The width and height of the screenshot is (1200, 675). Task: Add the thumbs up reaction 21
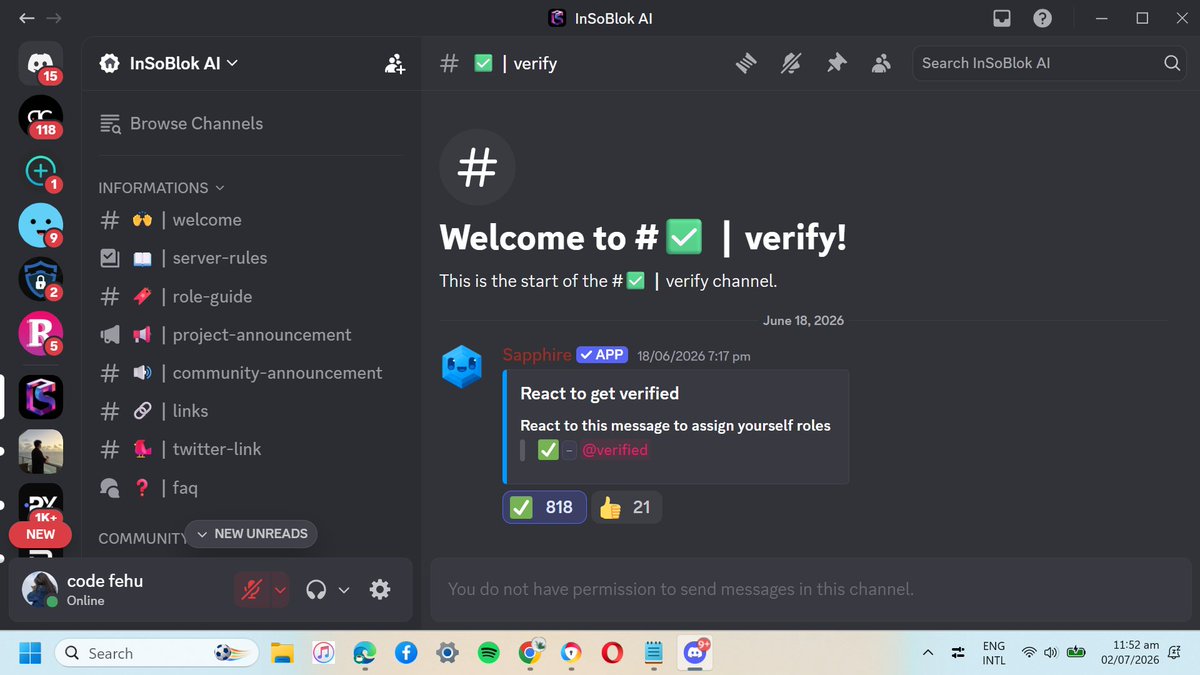click(x=626, y=508)
